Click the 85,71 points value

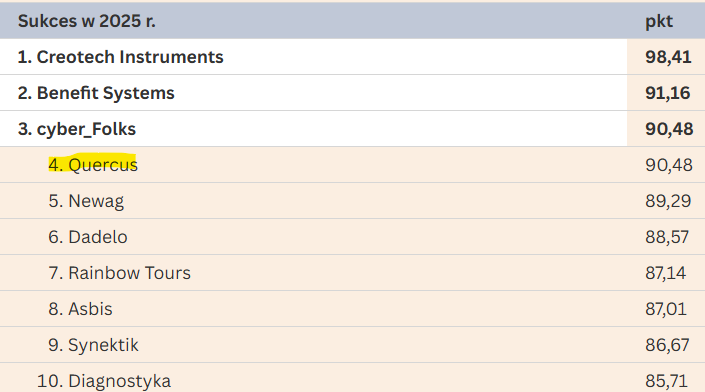pyautogui.click(x=666, y=381)
